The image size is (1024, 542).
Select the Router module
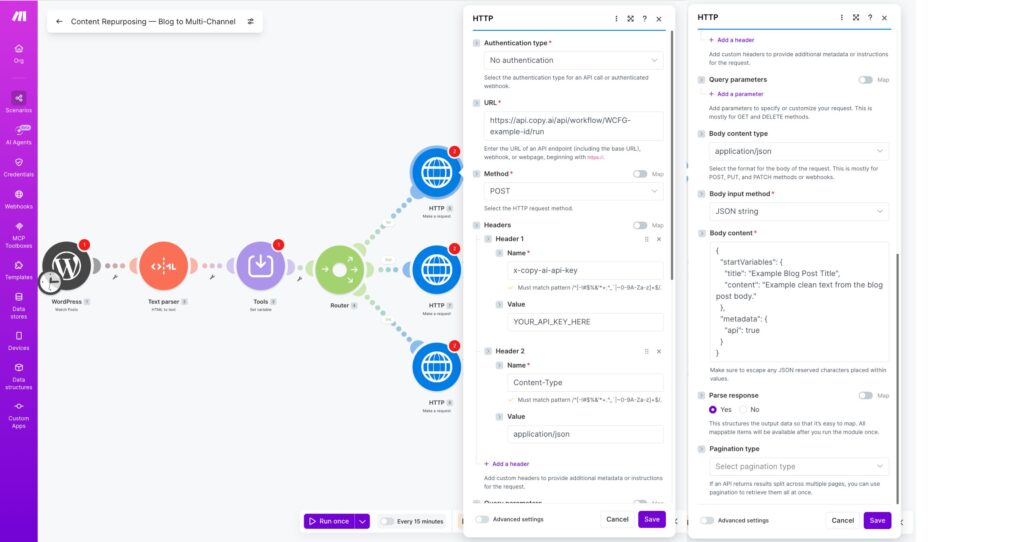click(x=340, y=270)
